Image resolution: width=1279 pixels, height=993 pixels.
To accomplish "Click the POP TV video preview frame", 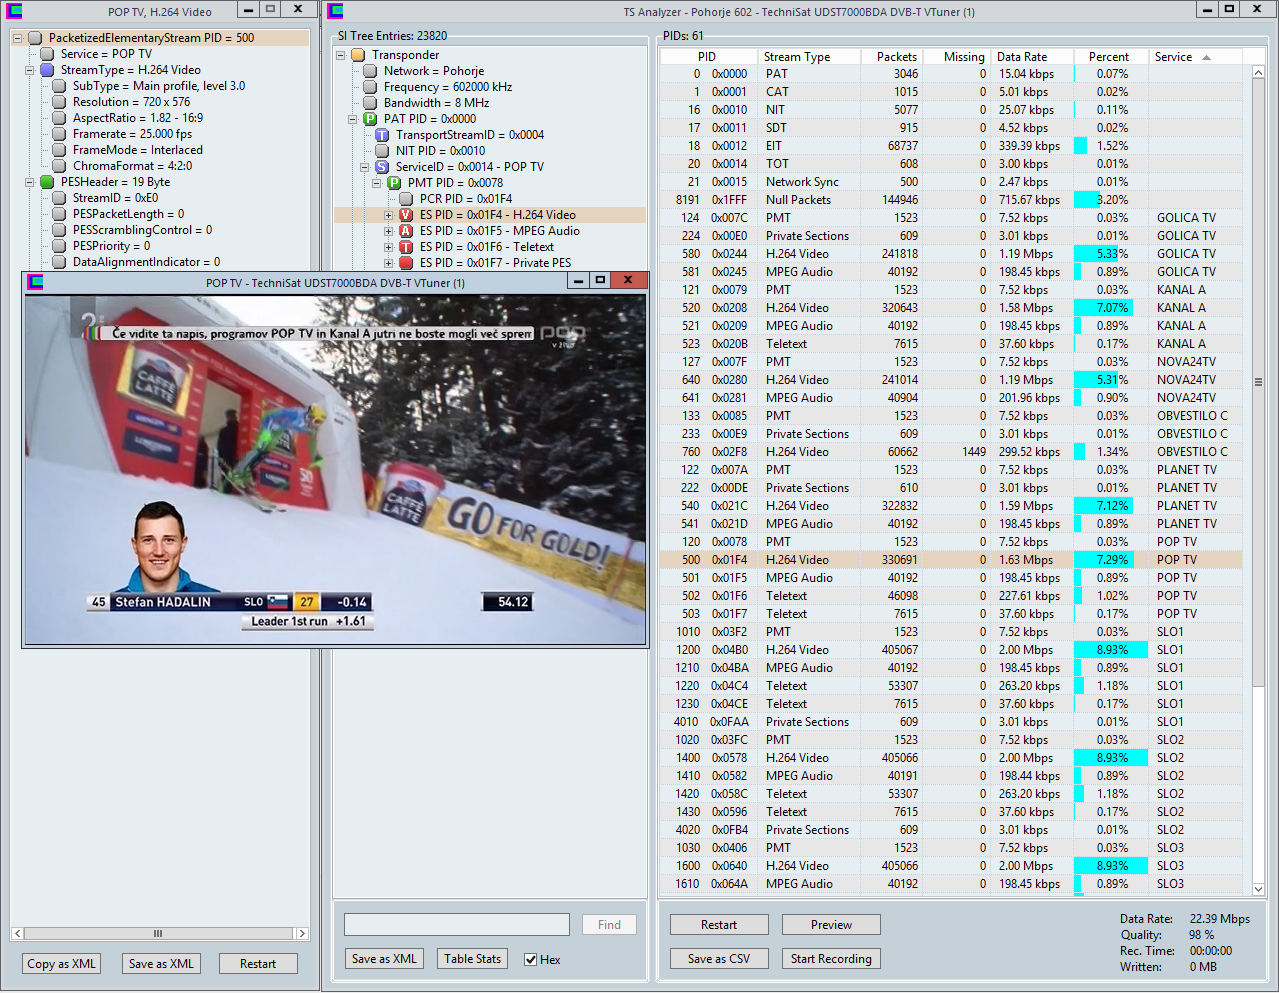I will [335, 469].
